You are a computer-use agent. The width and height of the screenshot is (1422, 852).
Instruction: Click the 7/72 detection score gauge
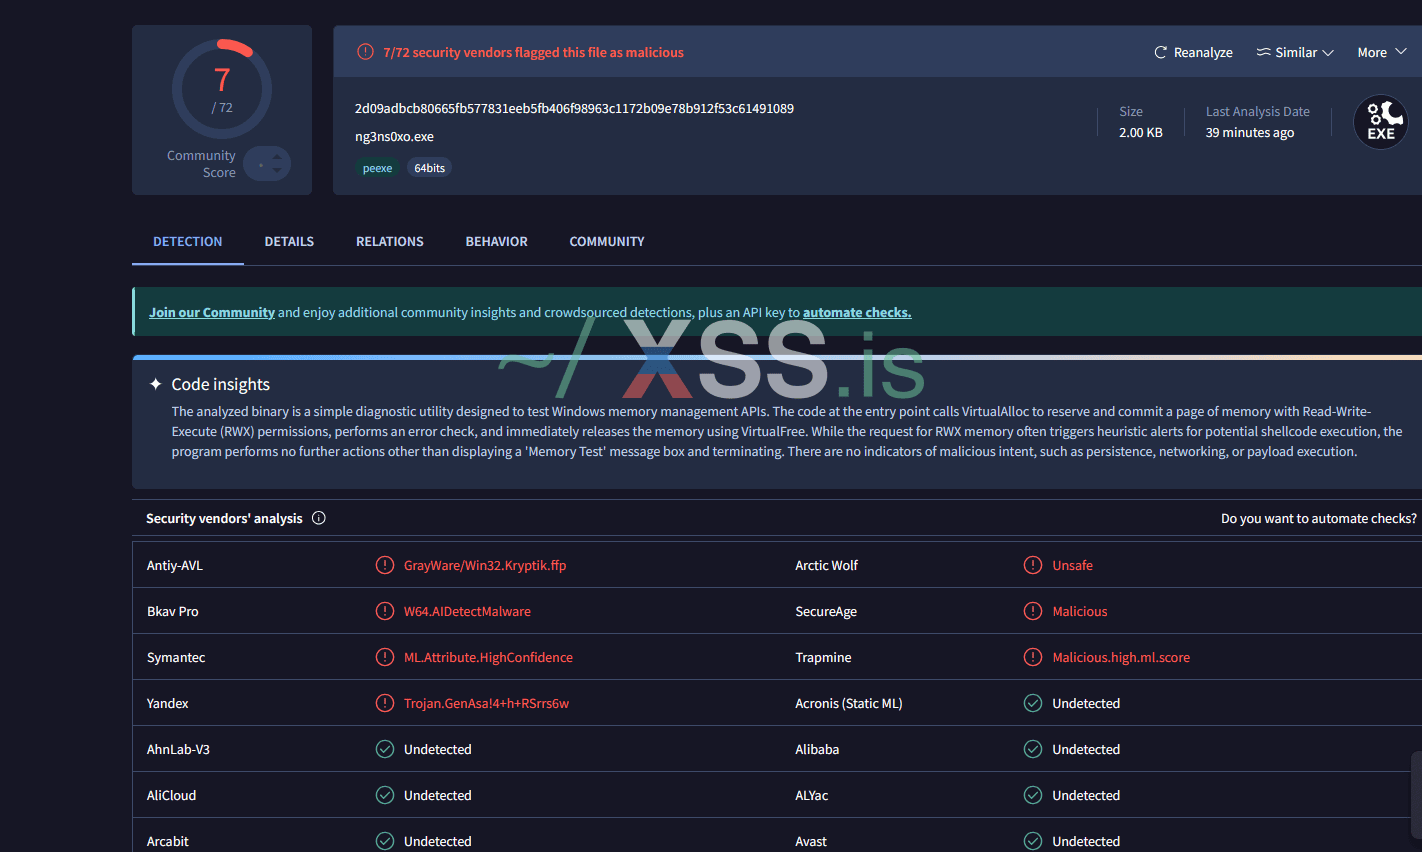[x=221, y=89]
